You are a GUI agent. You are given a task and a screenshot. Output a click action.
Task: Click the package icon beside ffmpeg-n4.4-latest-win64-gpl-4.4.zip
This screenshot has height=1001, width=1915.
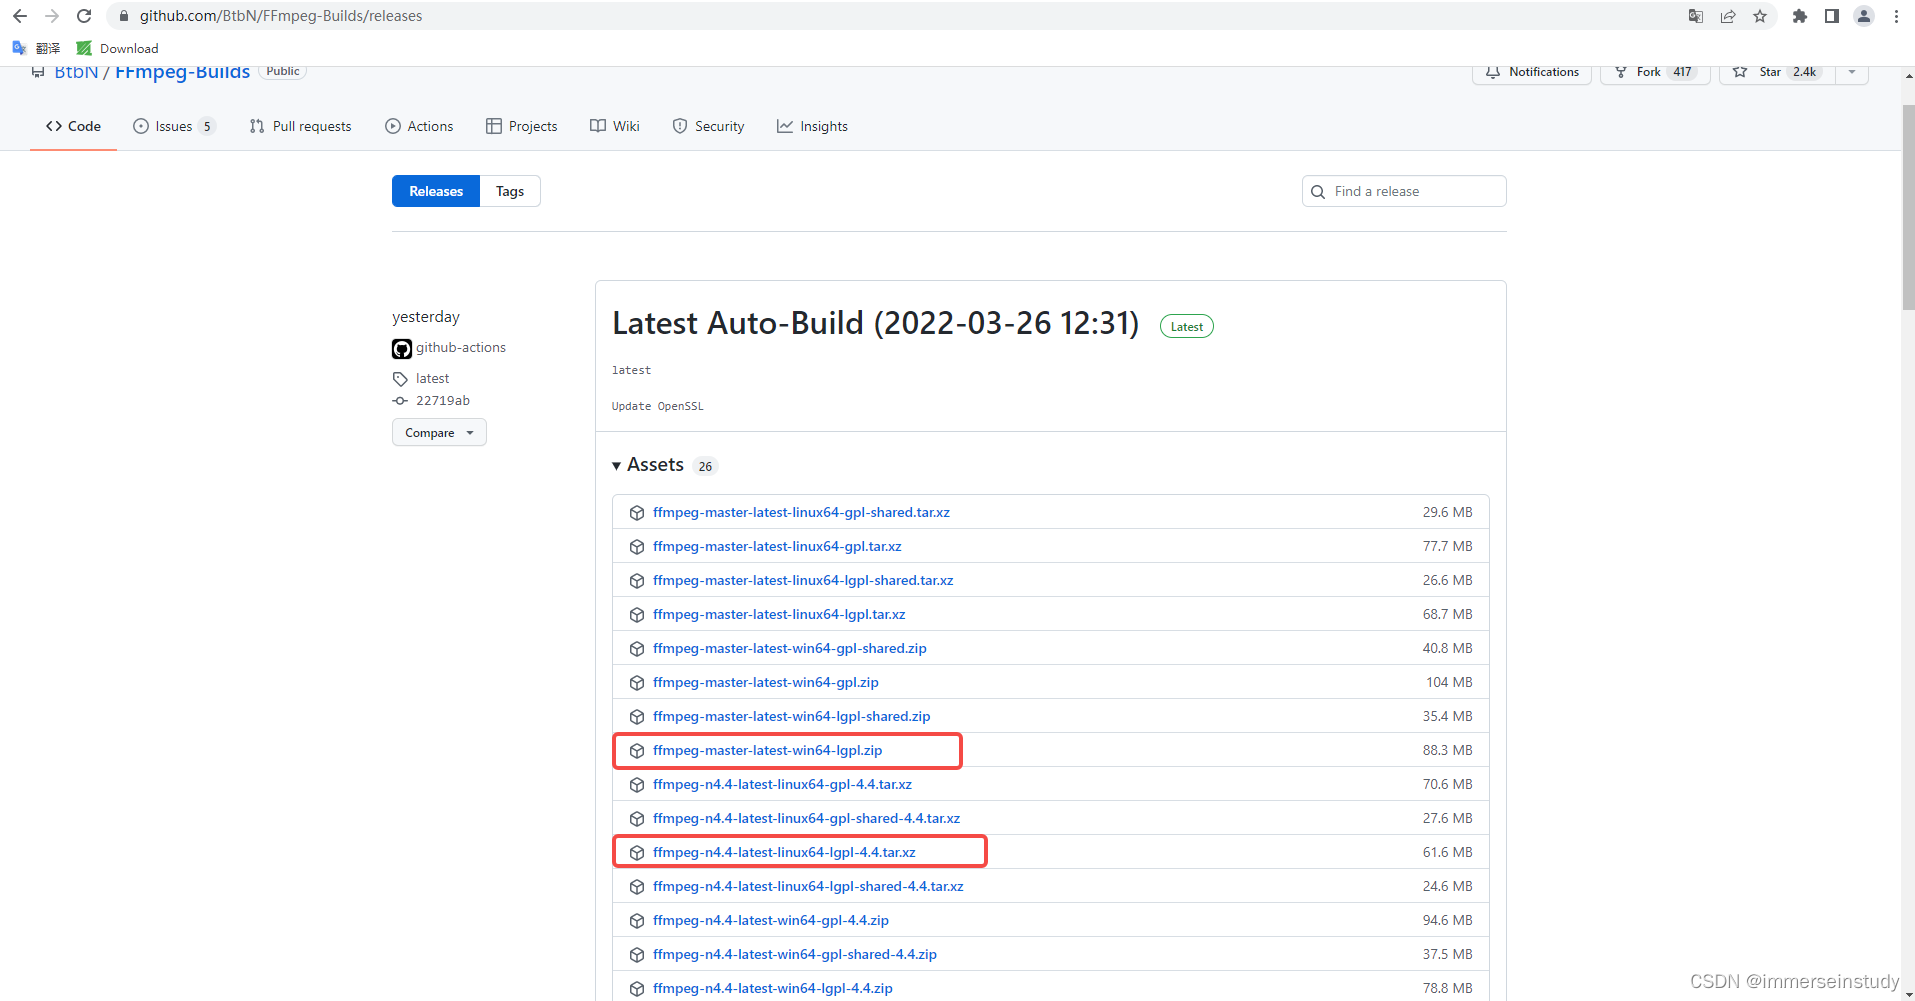[637, 921]
